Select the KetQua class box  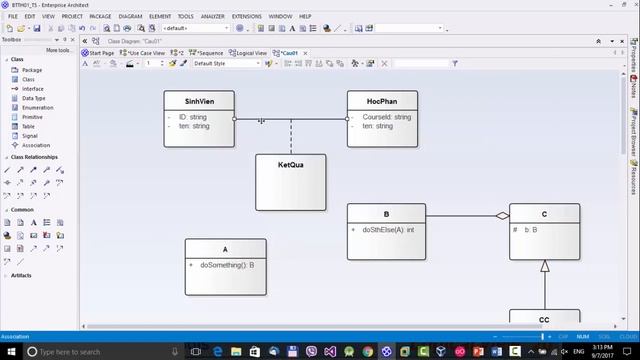click(x=291, y=182)
